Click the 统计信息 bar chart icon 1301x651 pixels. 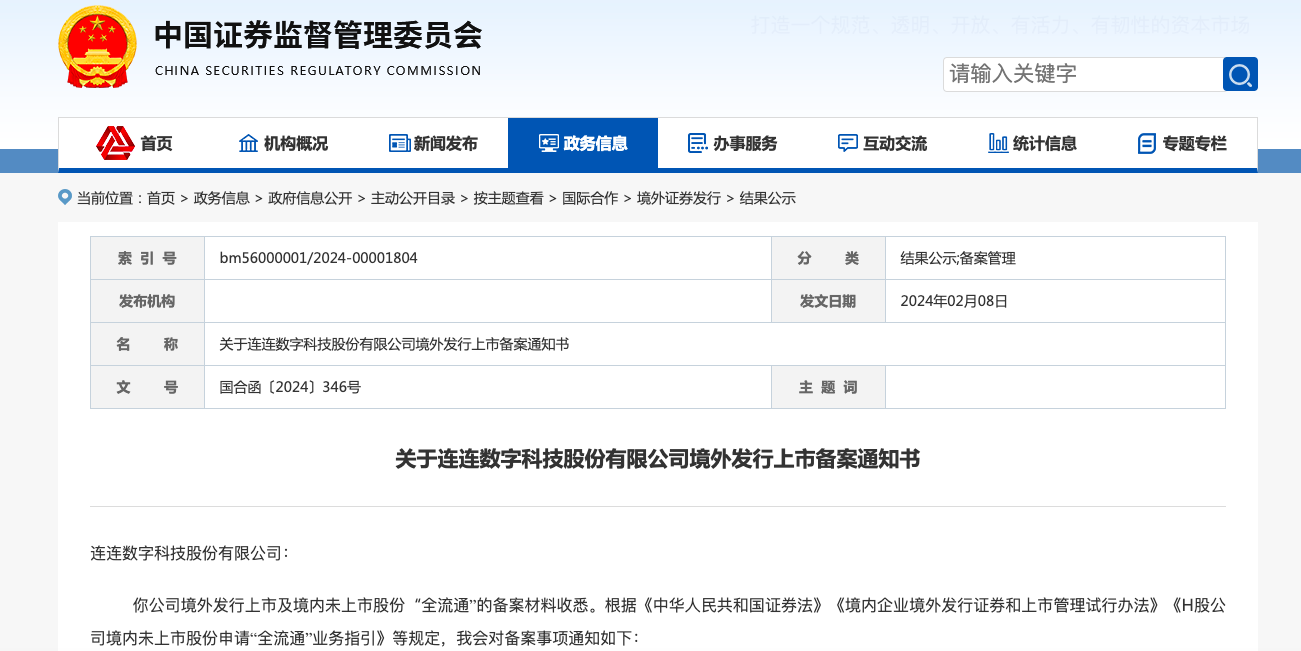[998, 143]
